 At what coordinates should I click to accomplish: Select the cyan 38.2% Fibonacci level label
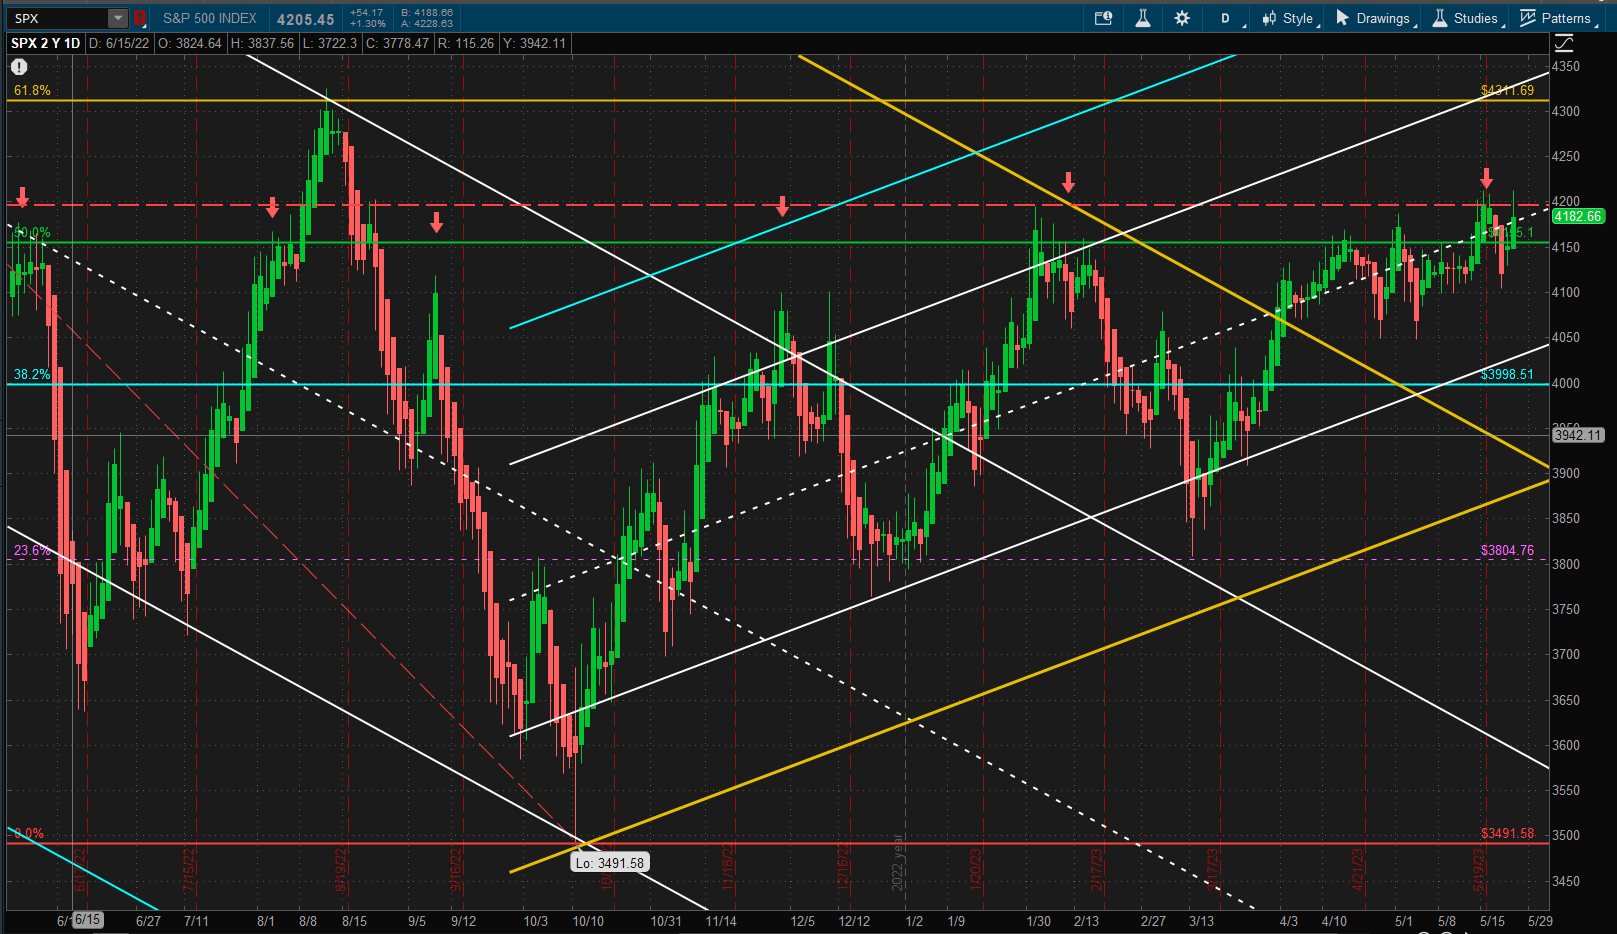32,374
